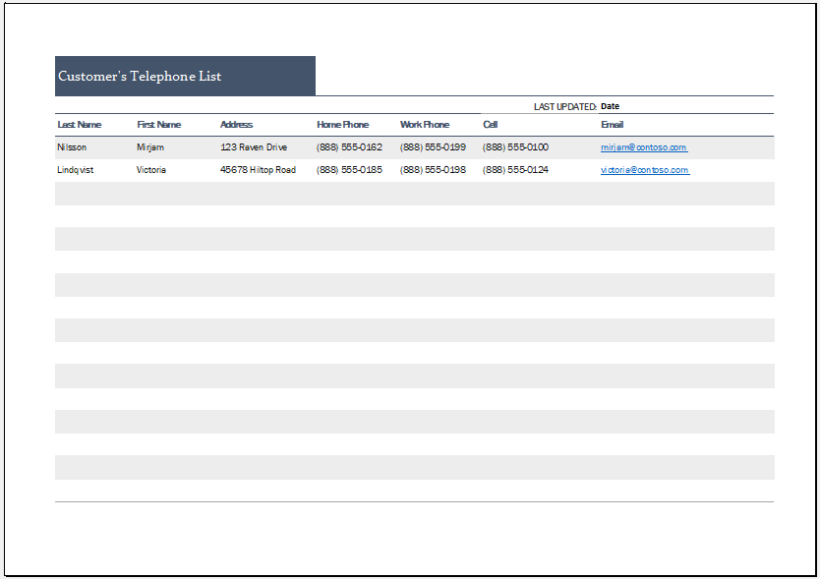Image resolution: width=820 pixels, height=579 pixels.
Task: Click the 45678 Hilltop Road address cell
Action: 258,170
